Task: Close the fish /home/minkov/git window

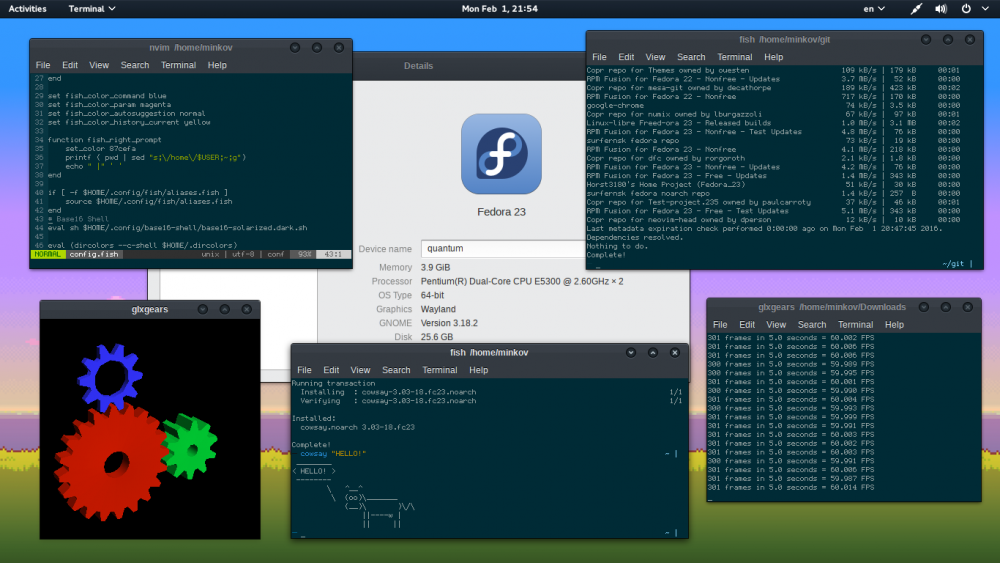Action: tap(969, 40)
